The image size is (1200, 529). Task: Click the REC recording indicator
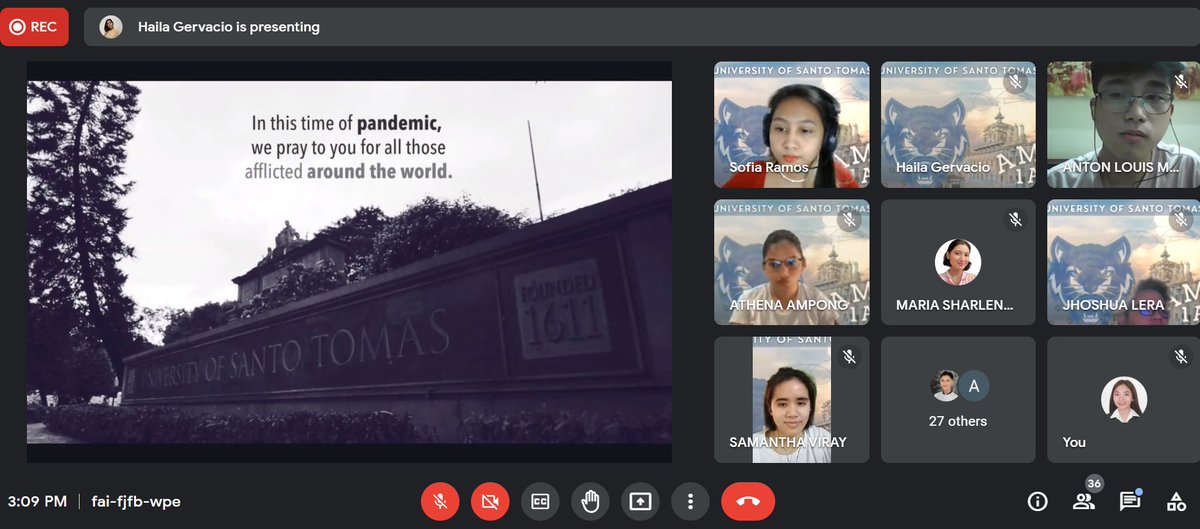(x=34, y=27)
